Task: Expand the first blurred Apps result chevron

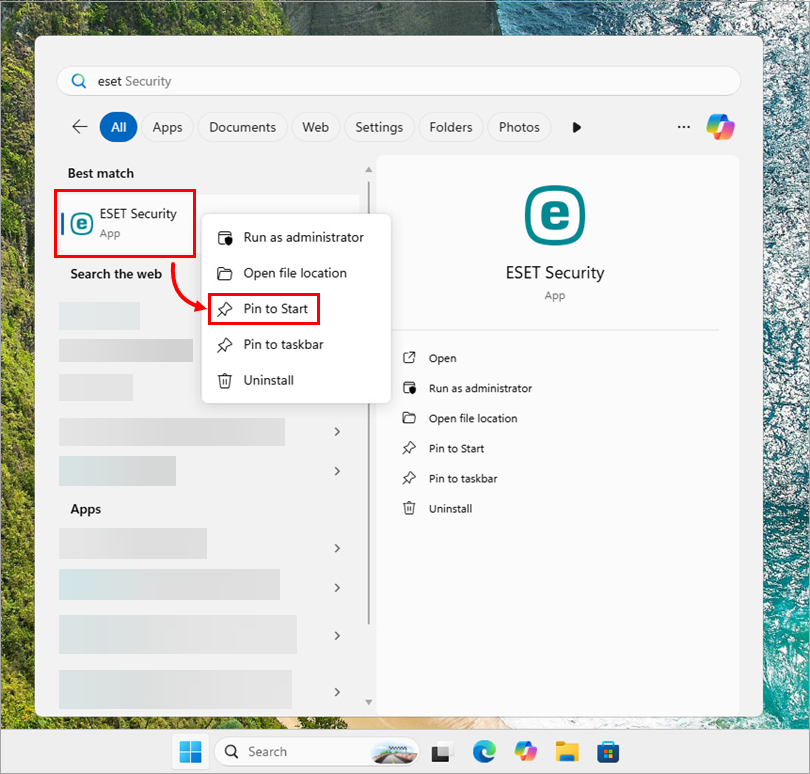Action: (337, 548)
